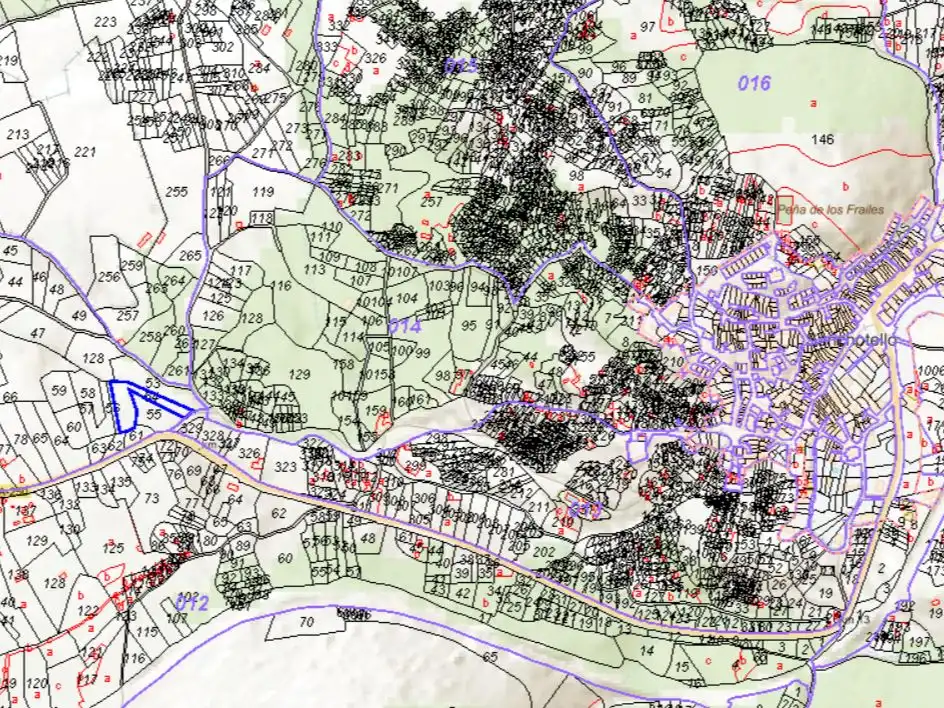Viewport: 944px width, 708px height.
Task: Click parcel number 265
Action: [190, 255]
